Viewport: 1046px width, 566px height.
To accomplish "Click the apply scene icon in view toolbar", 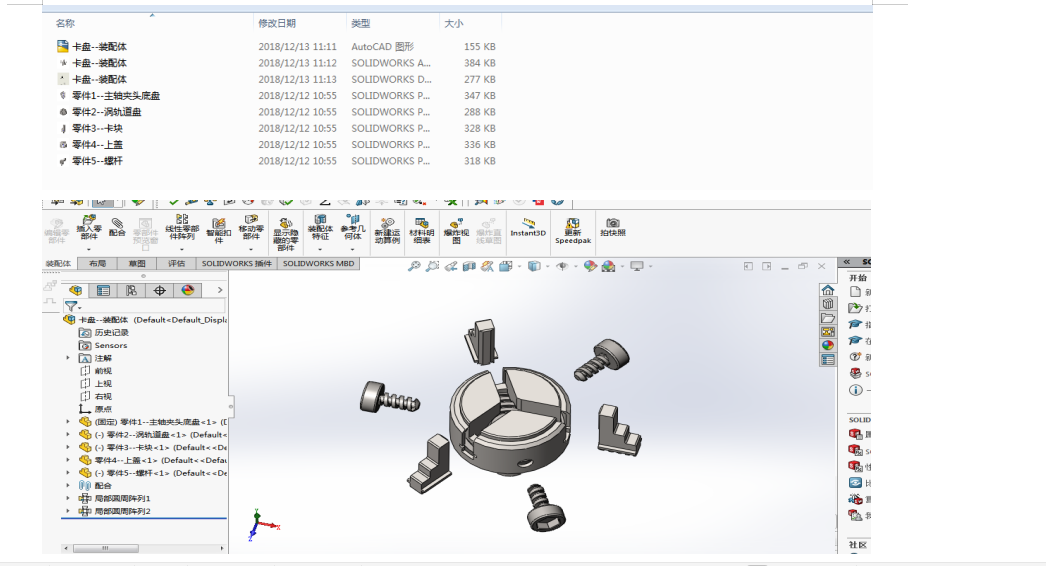I will [x=608, y=266].
